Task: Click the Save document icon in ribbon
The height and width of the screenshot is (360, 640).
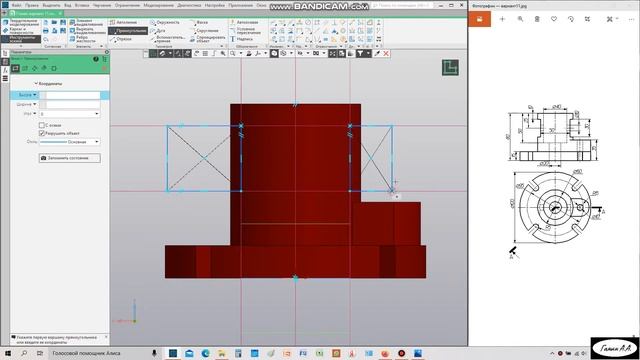Action: [x=63, y=22]
